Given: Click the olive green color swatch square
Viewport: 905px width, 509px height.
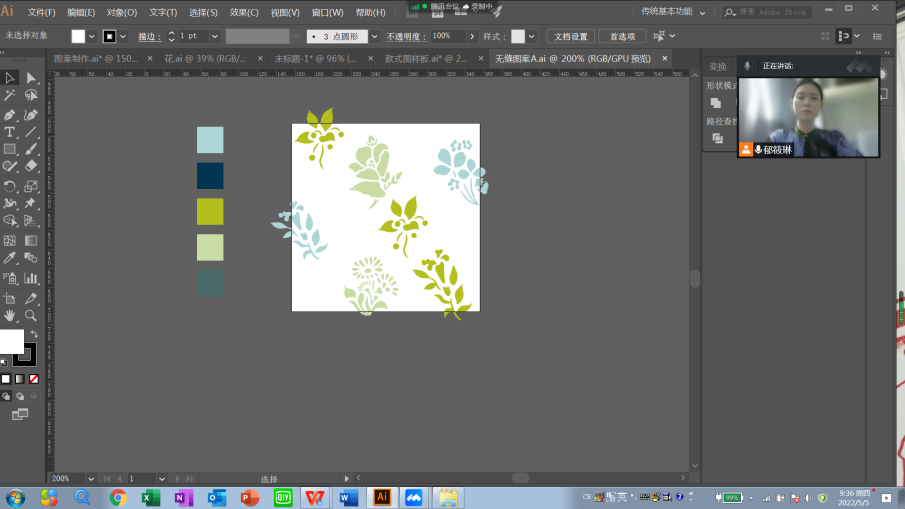Looking at the screenshot, I should click(x=210, y=211).
